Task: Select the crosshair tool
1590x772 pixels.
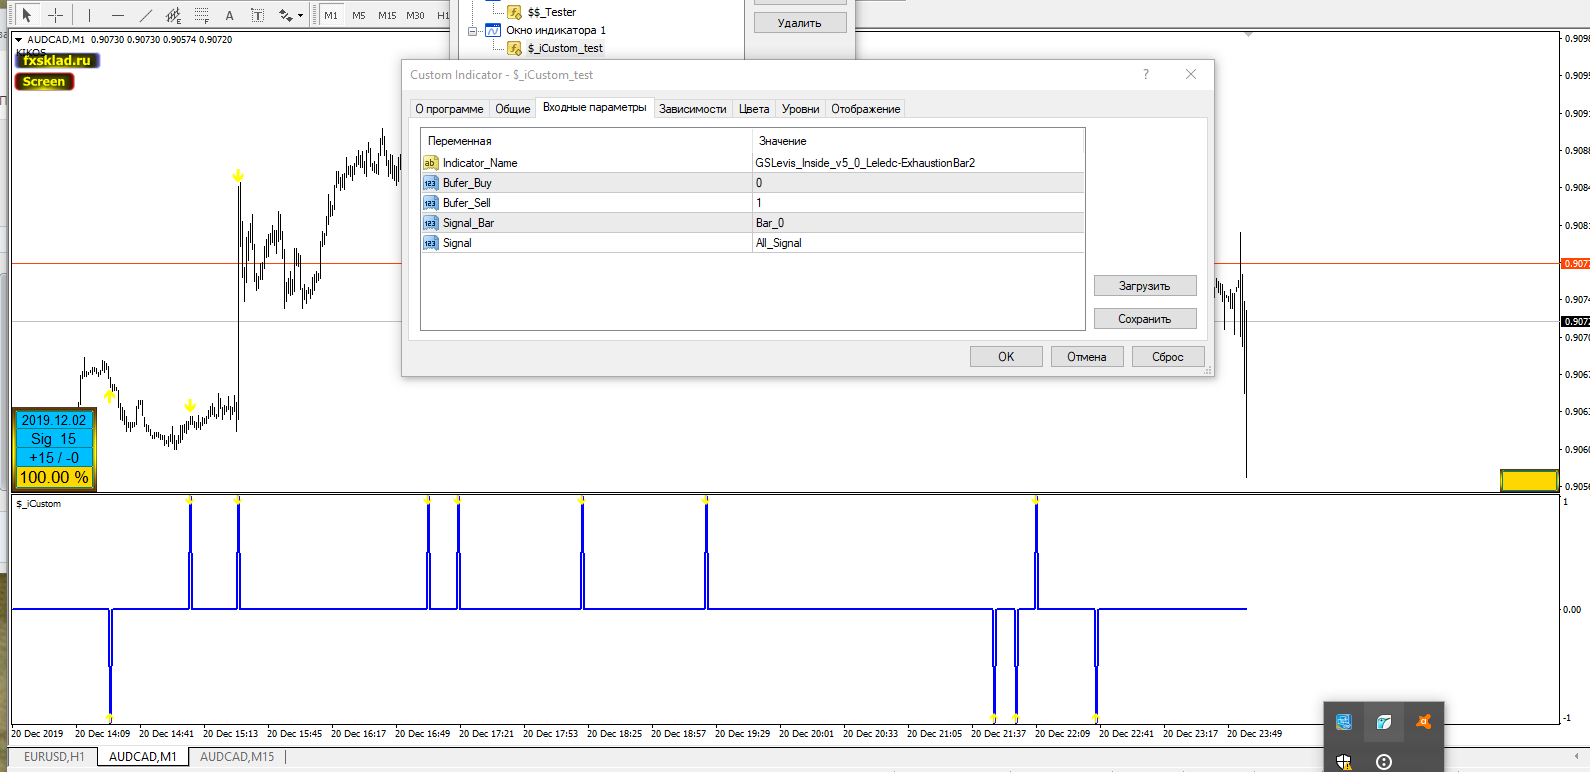Action: click(x=55, y=15)
